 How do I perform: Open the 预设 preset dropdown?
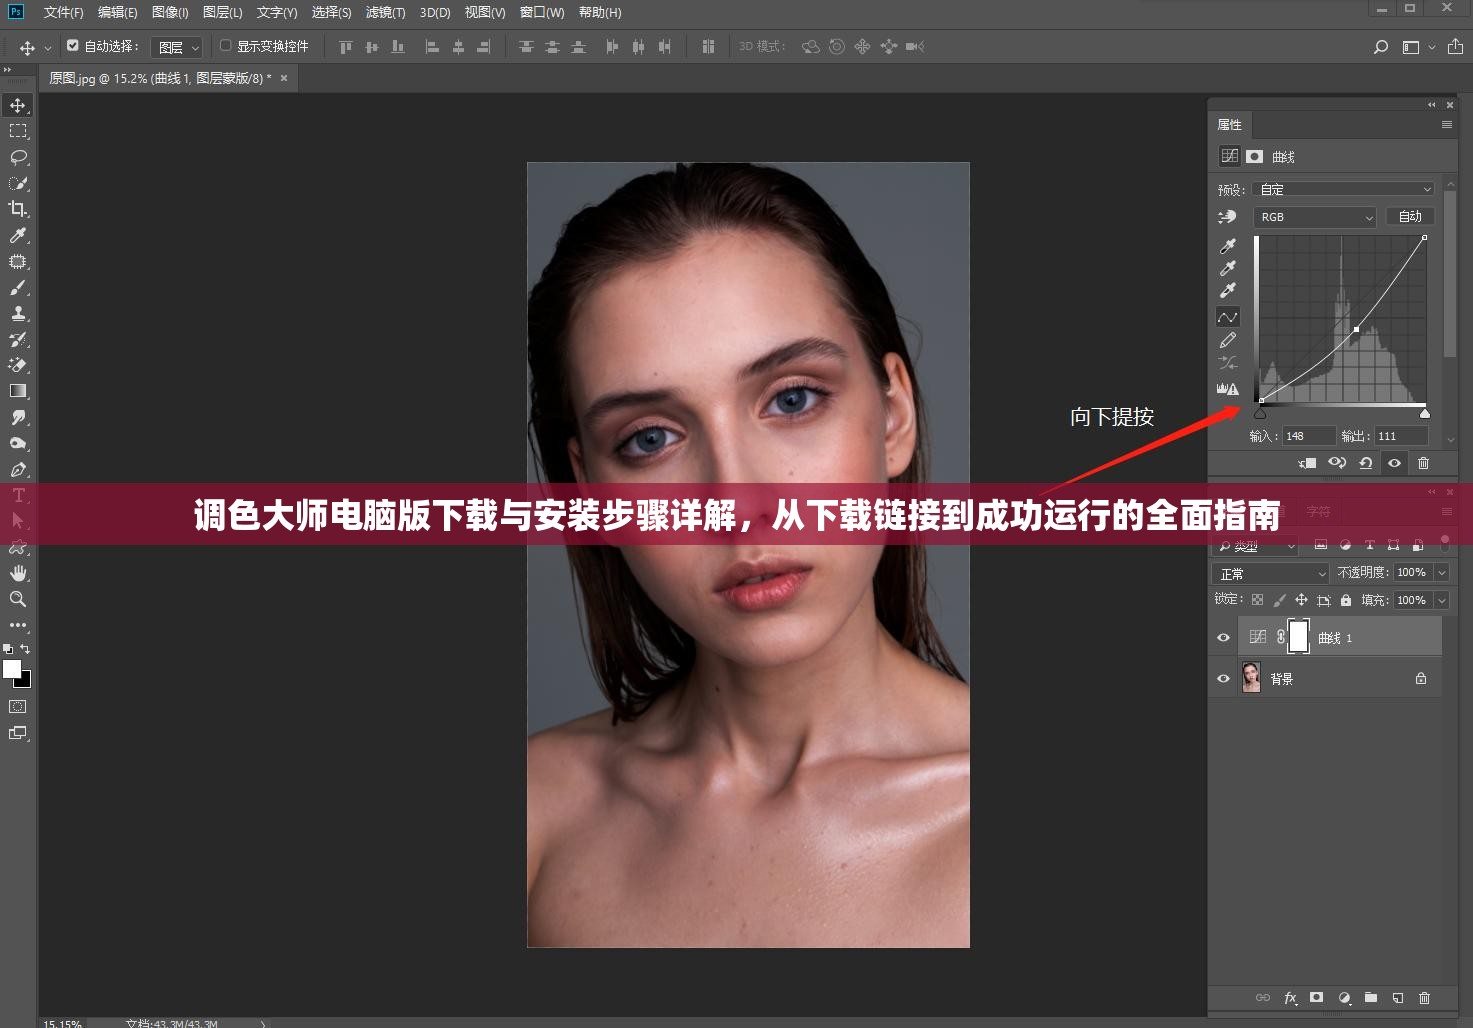coord(1343,189)
